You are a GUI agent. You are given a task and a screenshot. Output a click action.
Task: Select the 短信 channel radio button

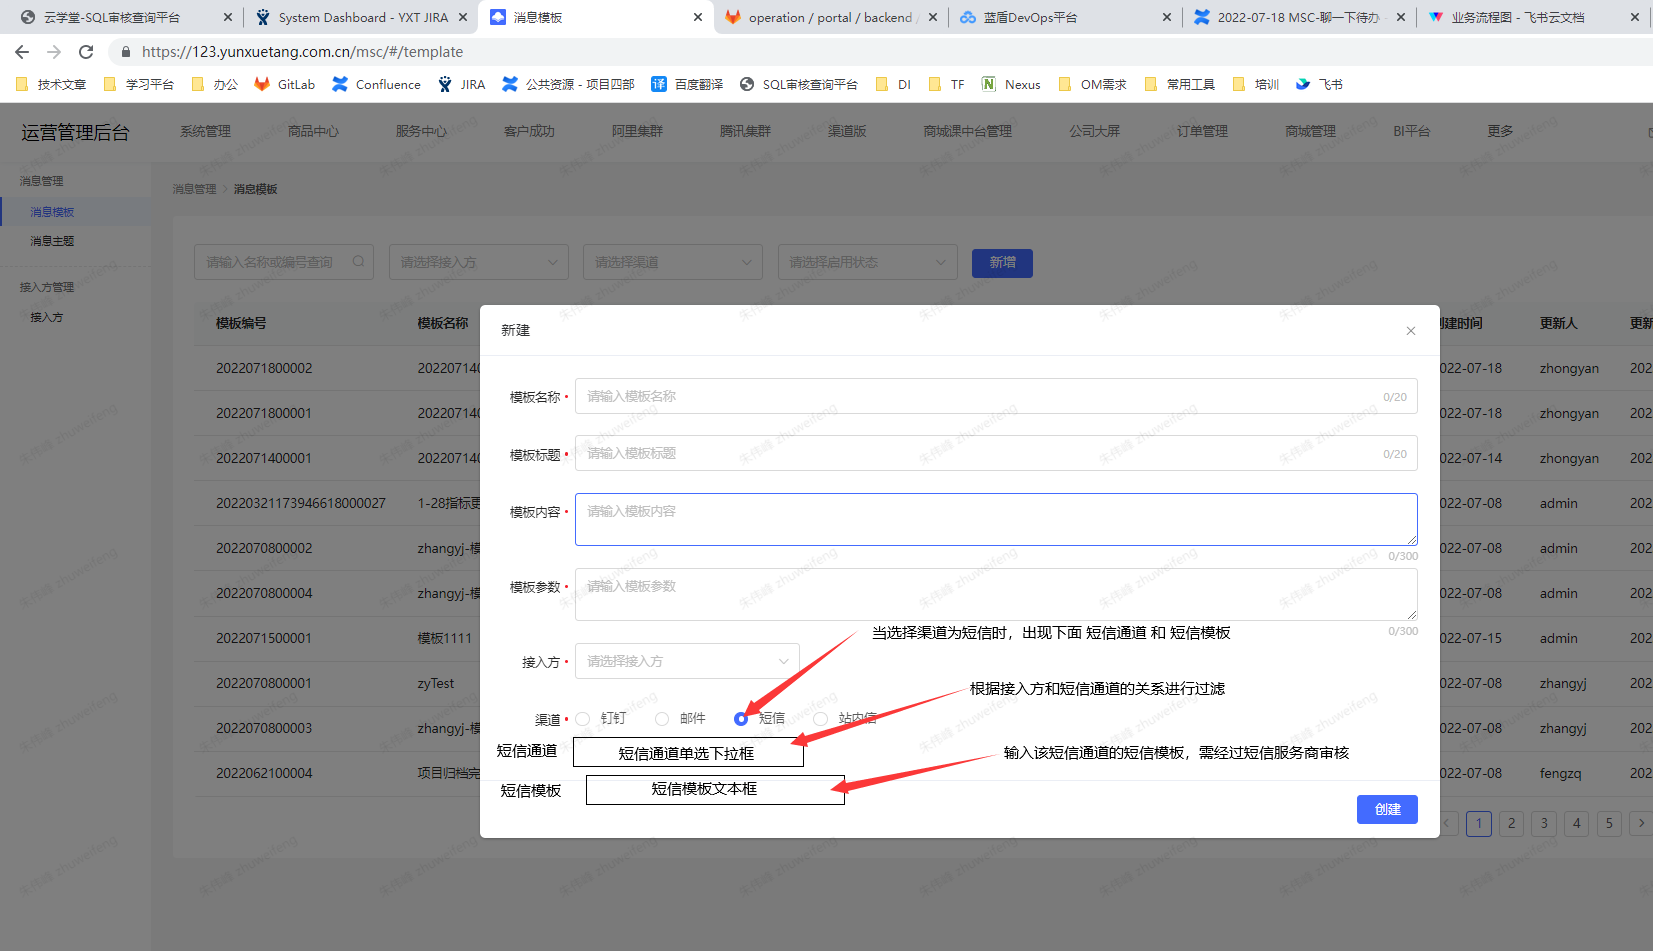(x=741, y=719)
